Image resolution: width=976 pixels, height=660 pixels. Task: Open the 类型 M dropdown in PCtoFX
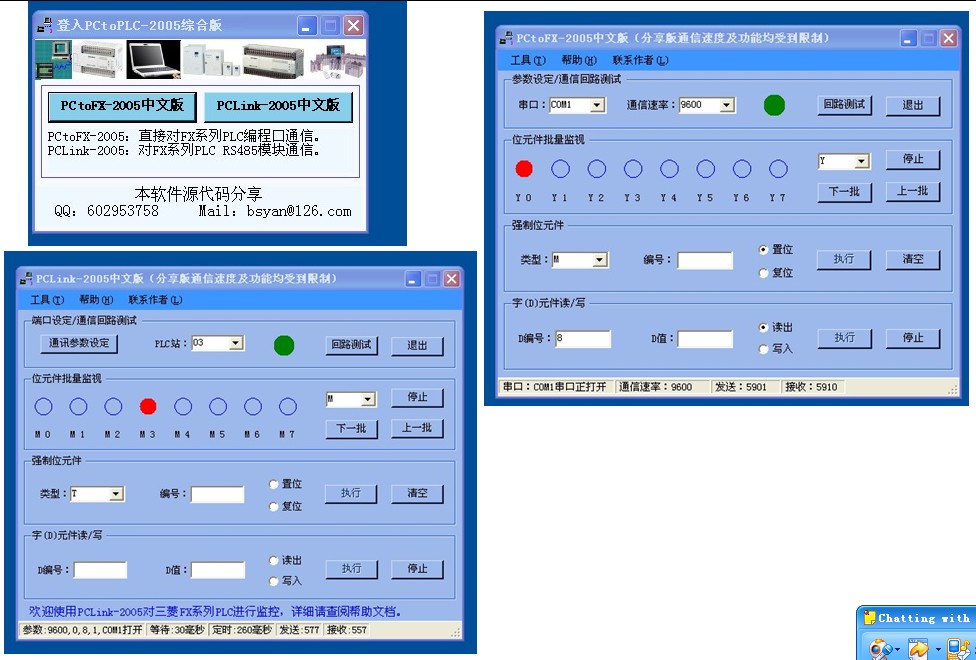pyautogui.click(x=599, y=260)
